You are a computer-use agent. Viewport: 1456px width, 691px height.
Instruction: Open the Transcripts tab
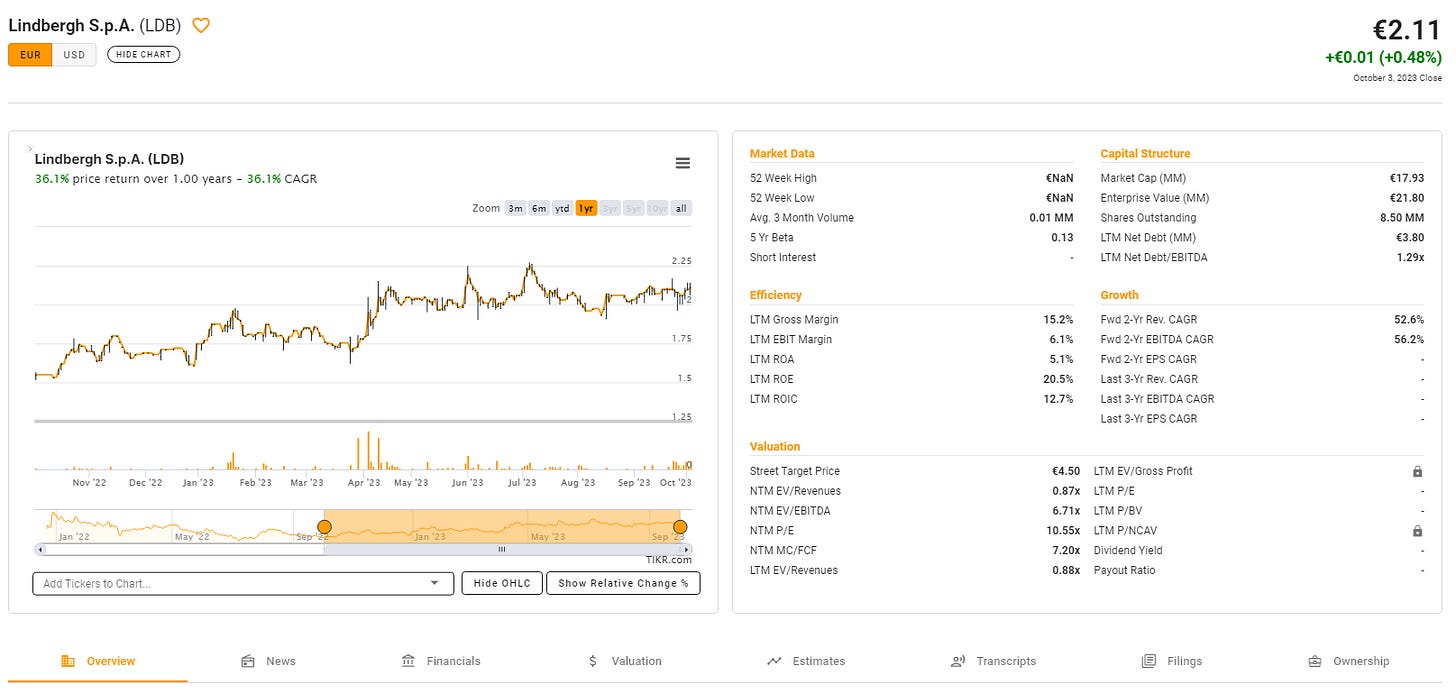point(993,661)
